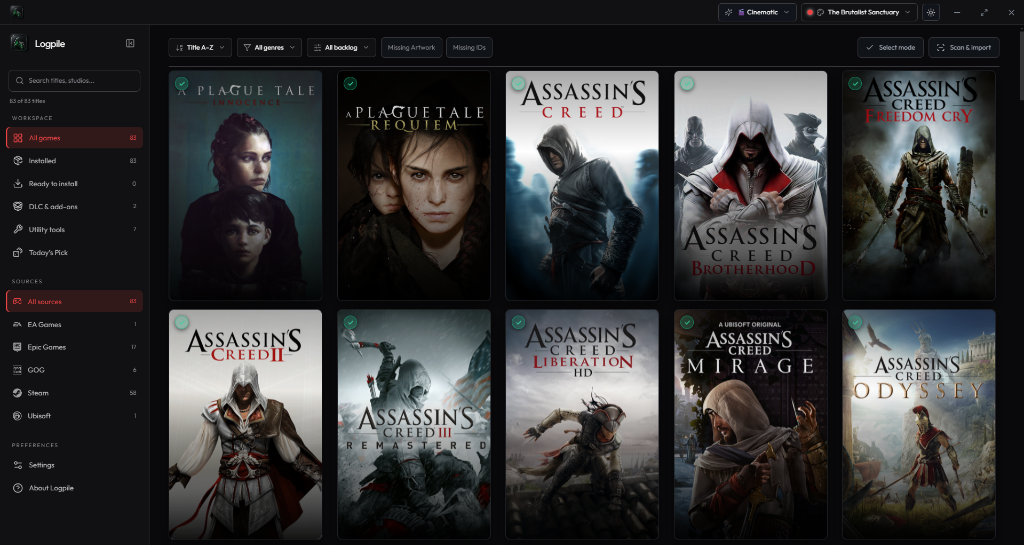Viewport: 1024px width, 548px height.
Task: Open the Ready to install download icon
Action: pyautogui.click(x=18, y=184)
